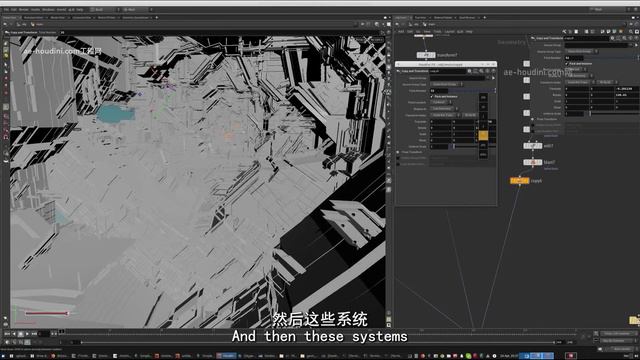
Task: Click the Total Number field in floating window
Action: point(439,90)
